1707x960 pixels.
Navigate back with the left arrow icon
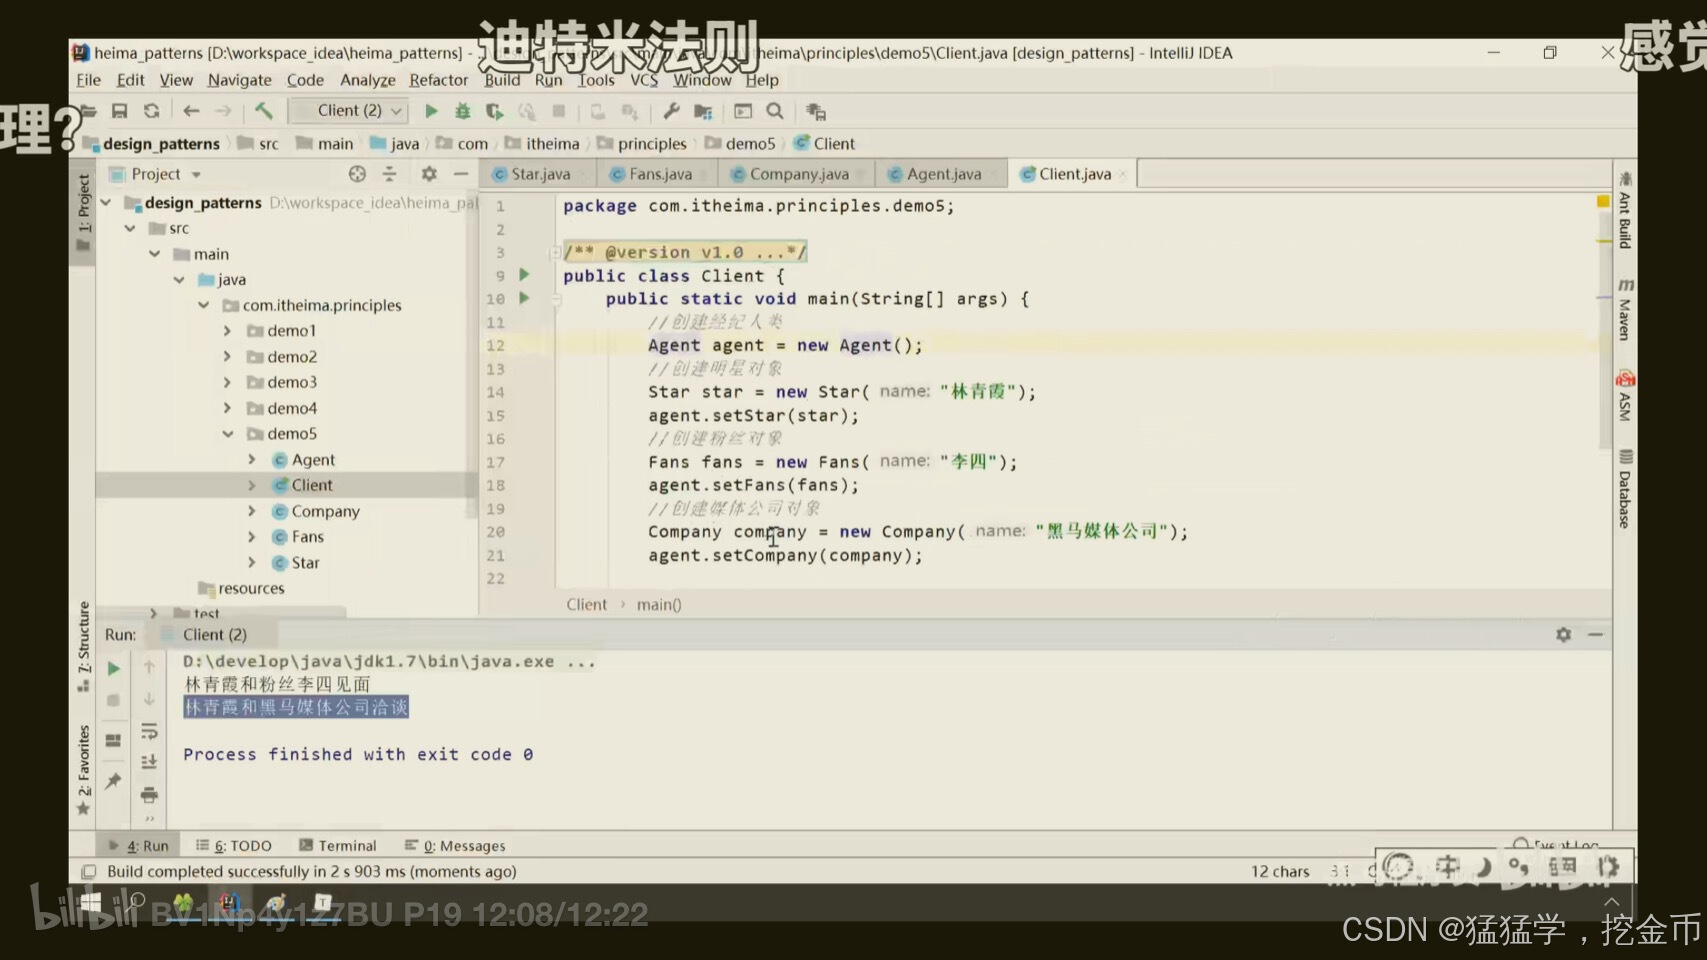[191, 111]
